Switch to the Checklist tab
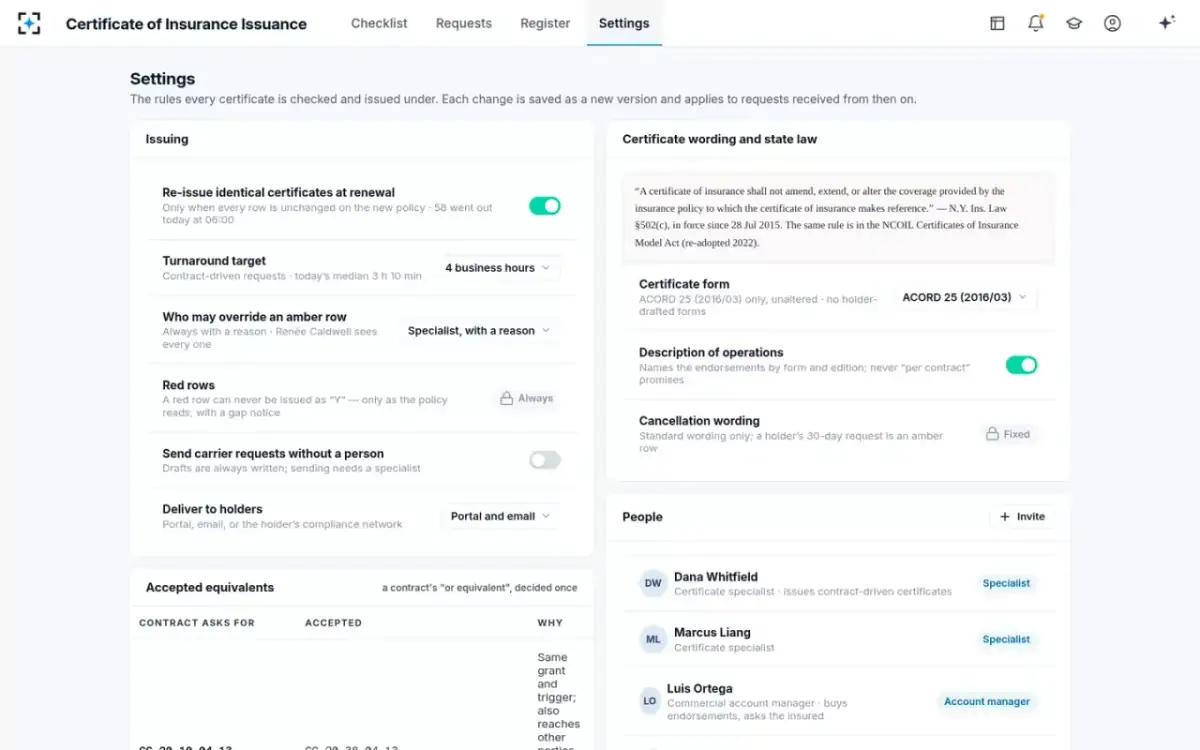This screenshot has height=750, width=1200. tap(379, 23)
